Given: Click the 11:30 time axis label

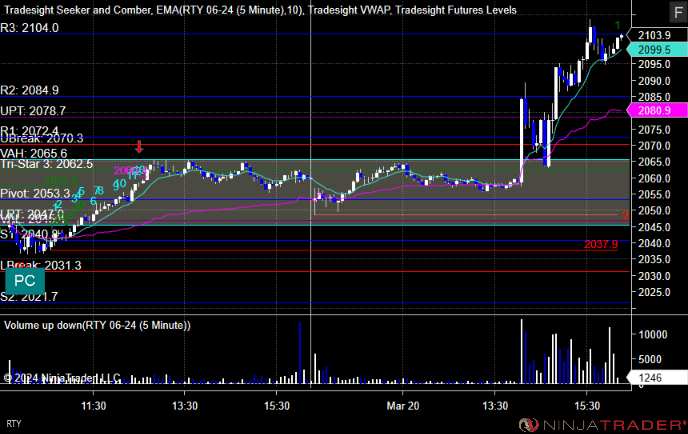Looking at the screenshot, I should point(93,406).
